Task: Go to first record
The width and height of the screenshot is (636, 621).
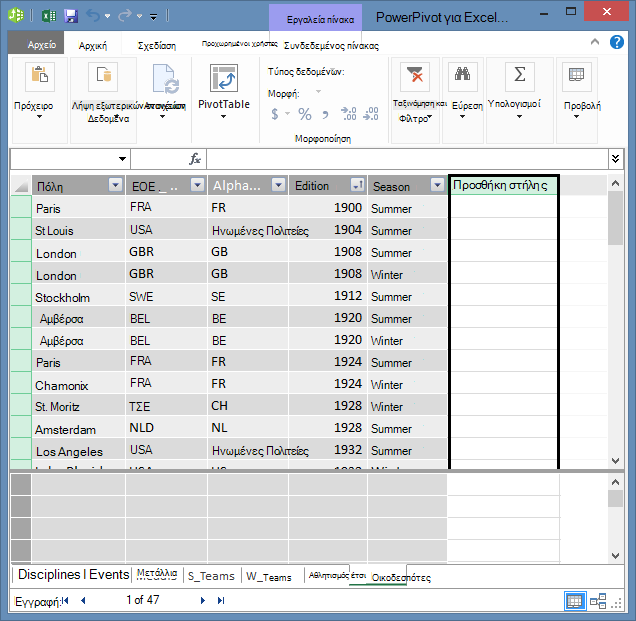Action: 65,600
